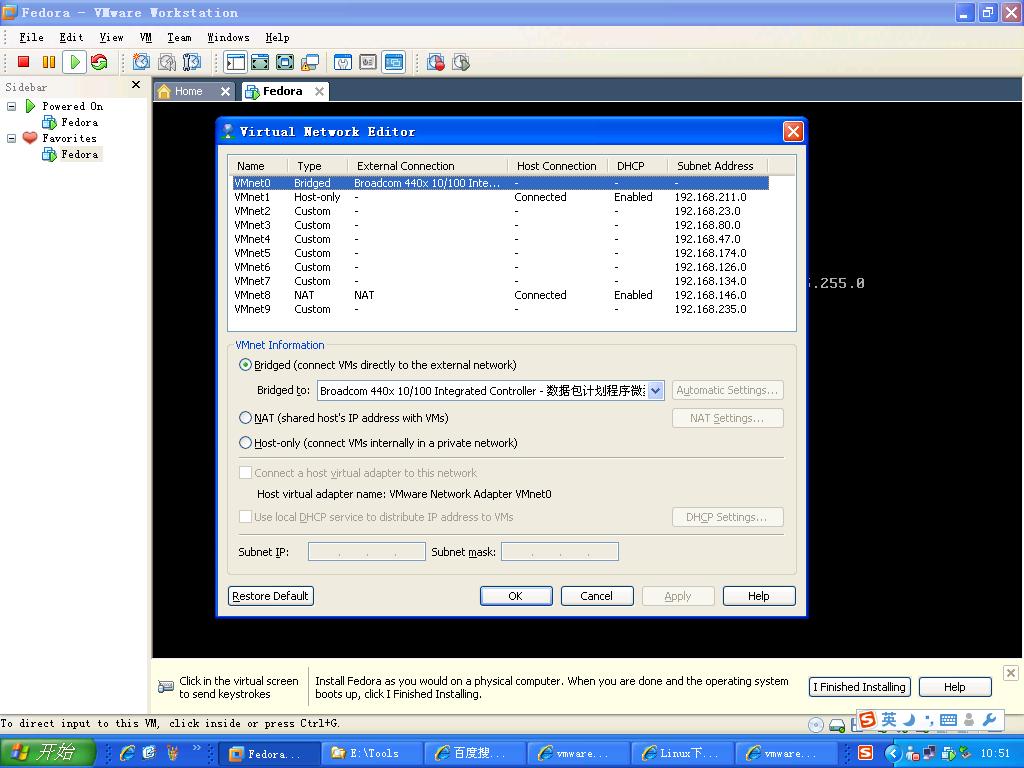The height and width of the screenshot is (768, 1024).
Task: Open the Help menu in menu bar
Action: tap(277, 37)
